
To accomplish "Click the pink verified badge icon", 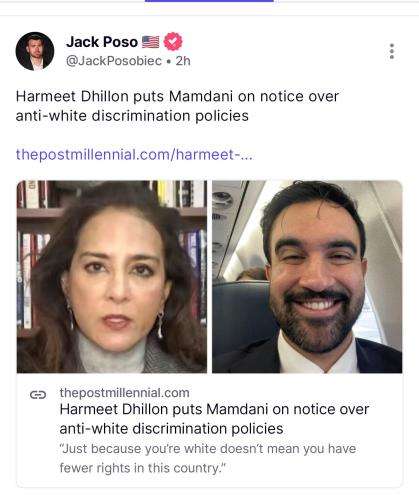I will pyautogui.click(x=173, y=42).
